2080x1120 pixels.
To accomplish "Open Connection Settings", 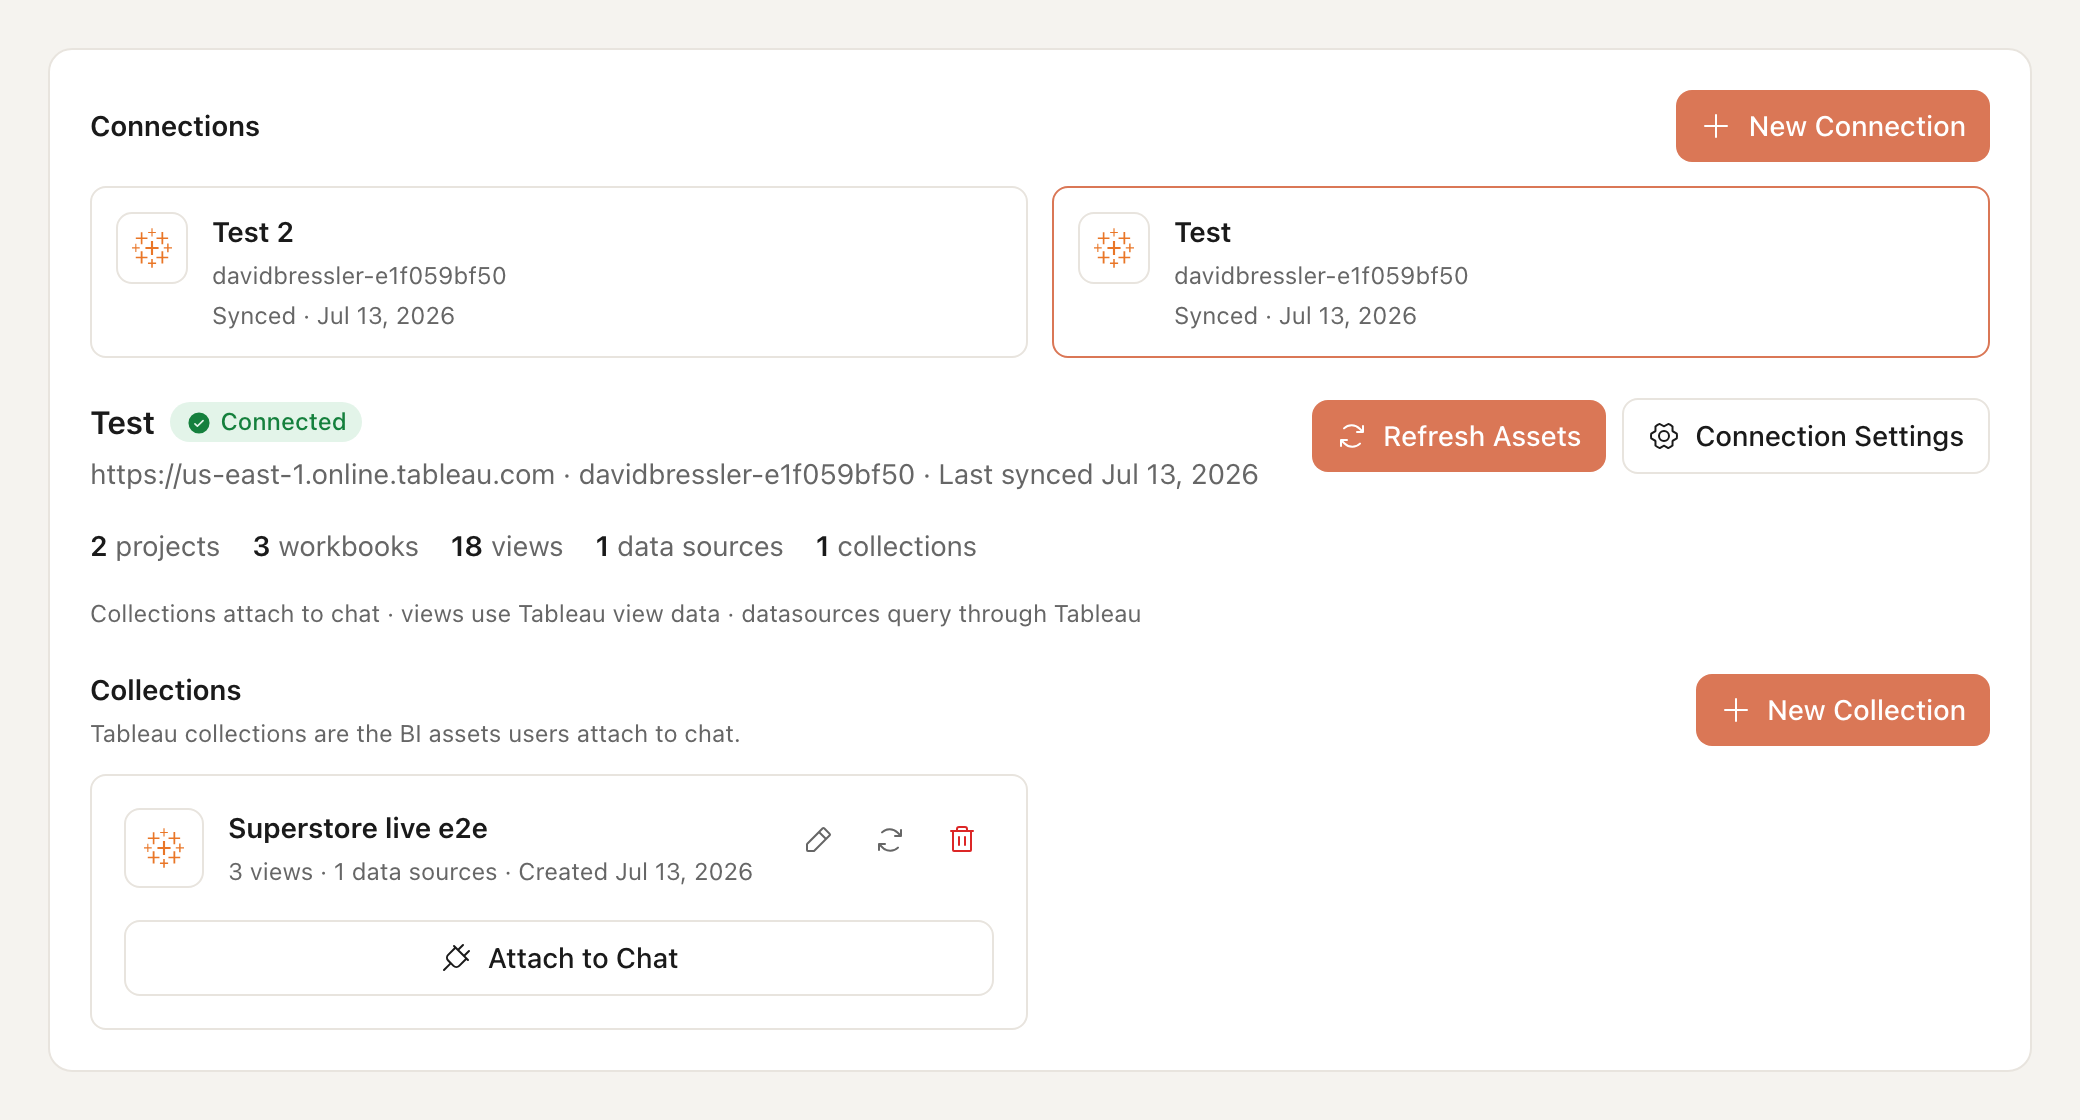I will 1806,436.
